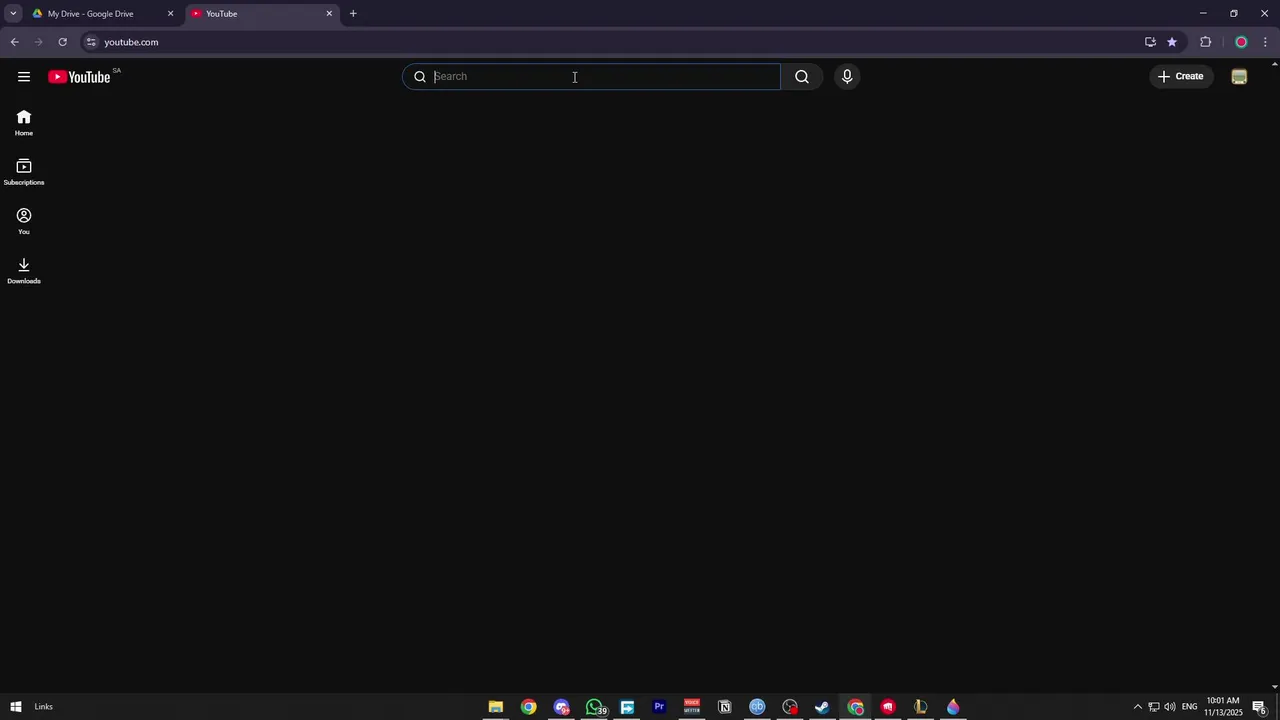Install the YouTube app from address bar
The height and width of the screenshot is (720, 1280).
[x=1150, y=42]
